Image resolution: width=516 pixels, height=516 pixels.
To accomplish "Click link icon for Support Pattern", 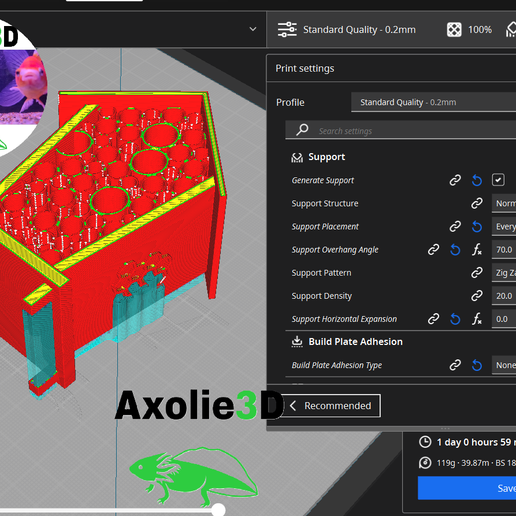I will pyautogui.click(x=477, y=273).
